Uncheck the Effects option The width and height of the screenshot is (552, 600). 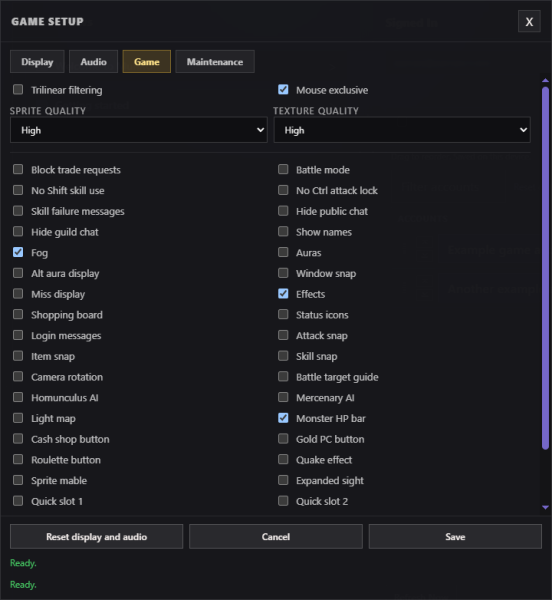pos(283,293)
